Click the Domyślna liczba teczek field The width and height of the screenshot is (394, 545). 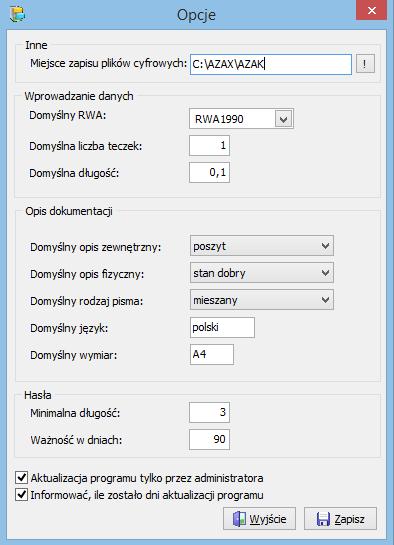click(x=210, y=145)
